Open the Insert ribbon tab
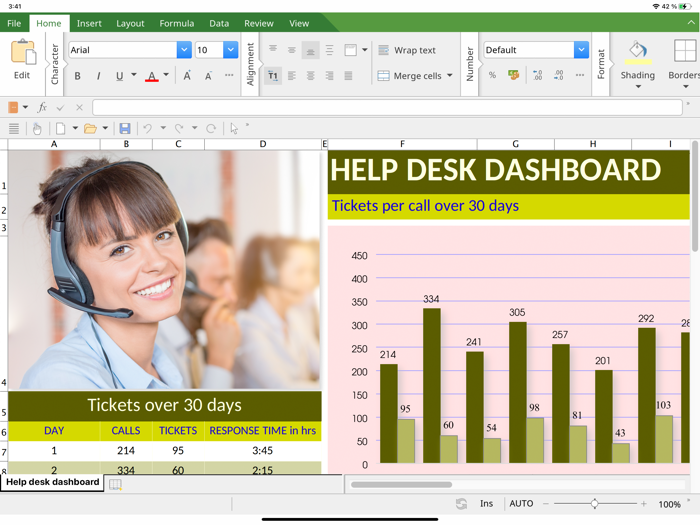Image resolution: width=700 pixels, height=525 pixels. [89, 23]
